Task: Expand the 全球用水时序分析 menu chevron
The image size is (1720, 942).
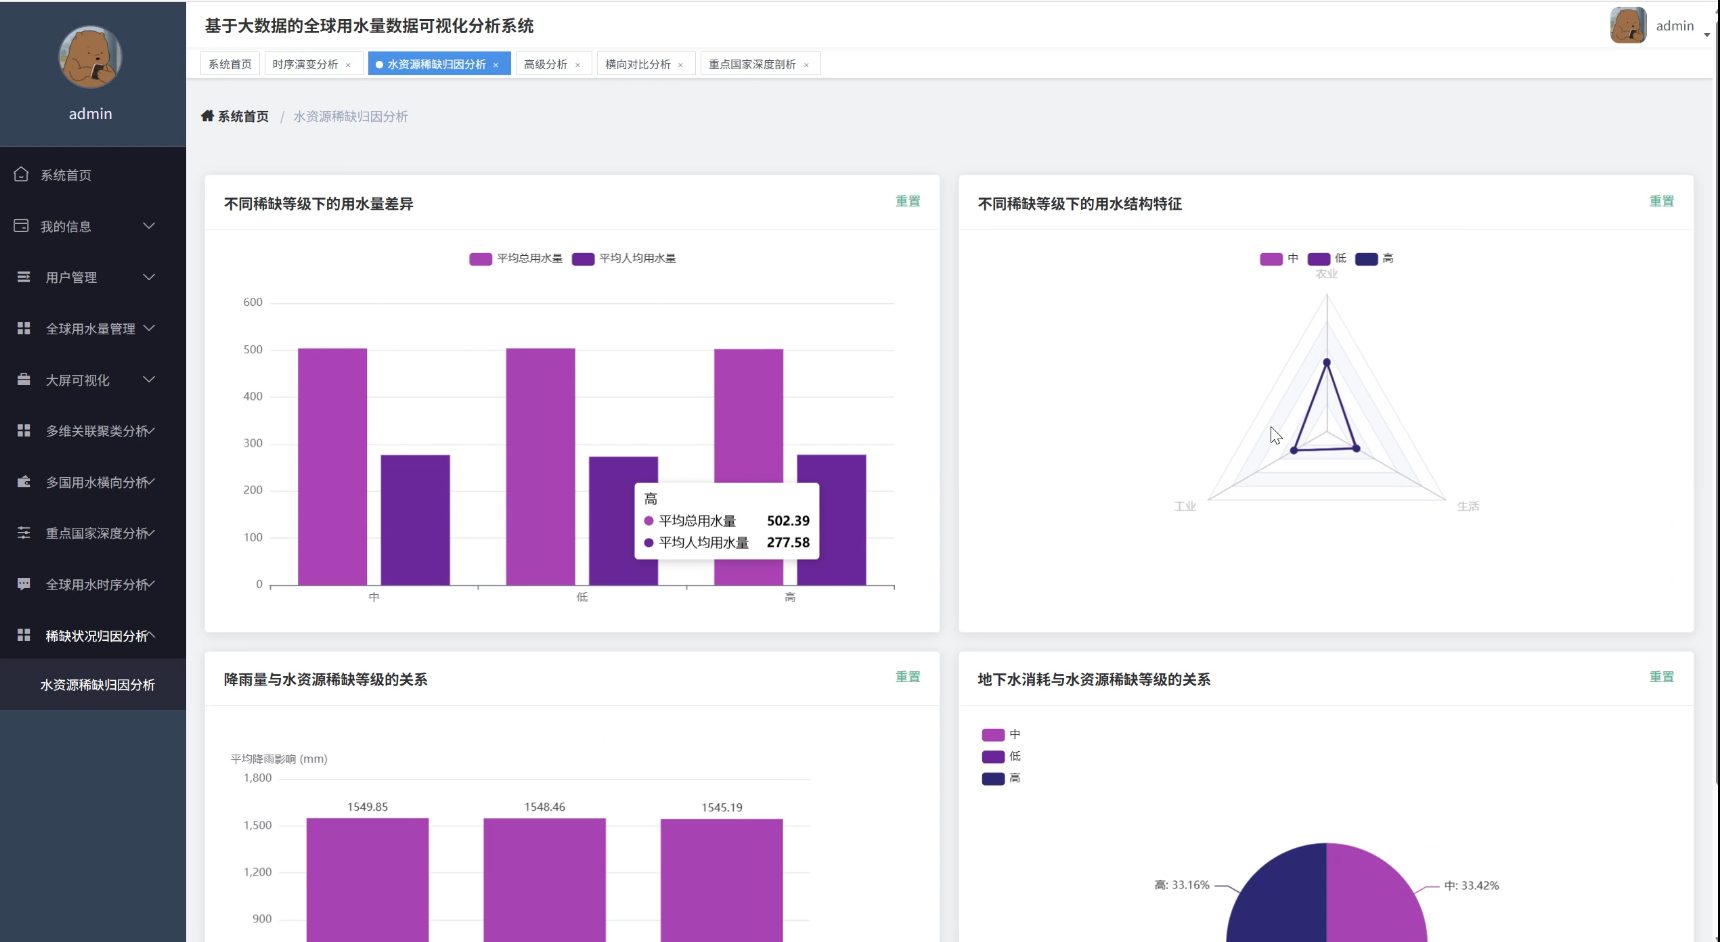Action: 151,584
